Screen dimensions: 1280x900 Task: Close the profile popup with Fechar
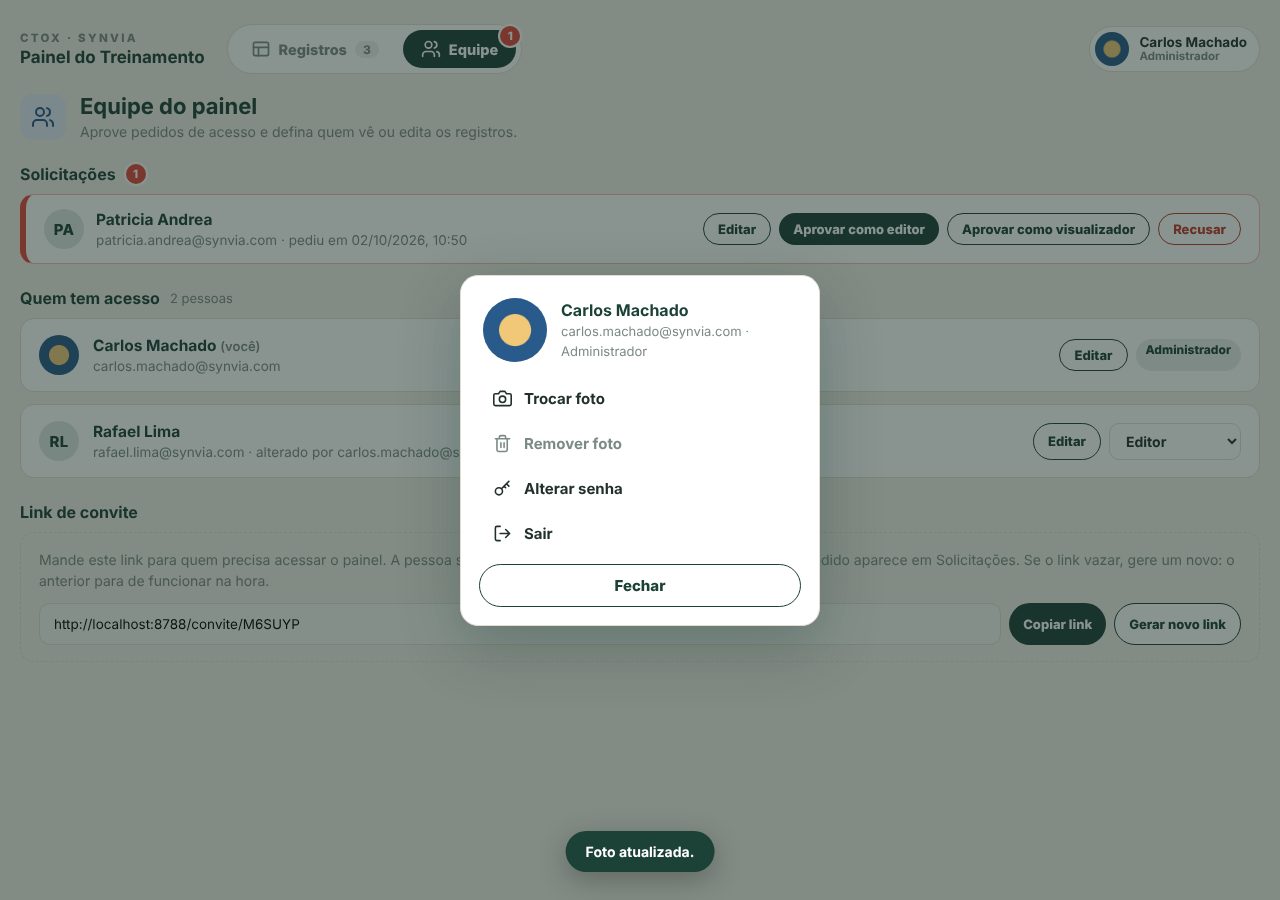tap(640, 586)
